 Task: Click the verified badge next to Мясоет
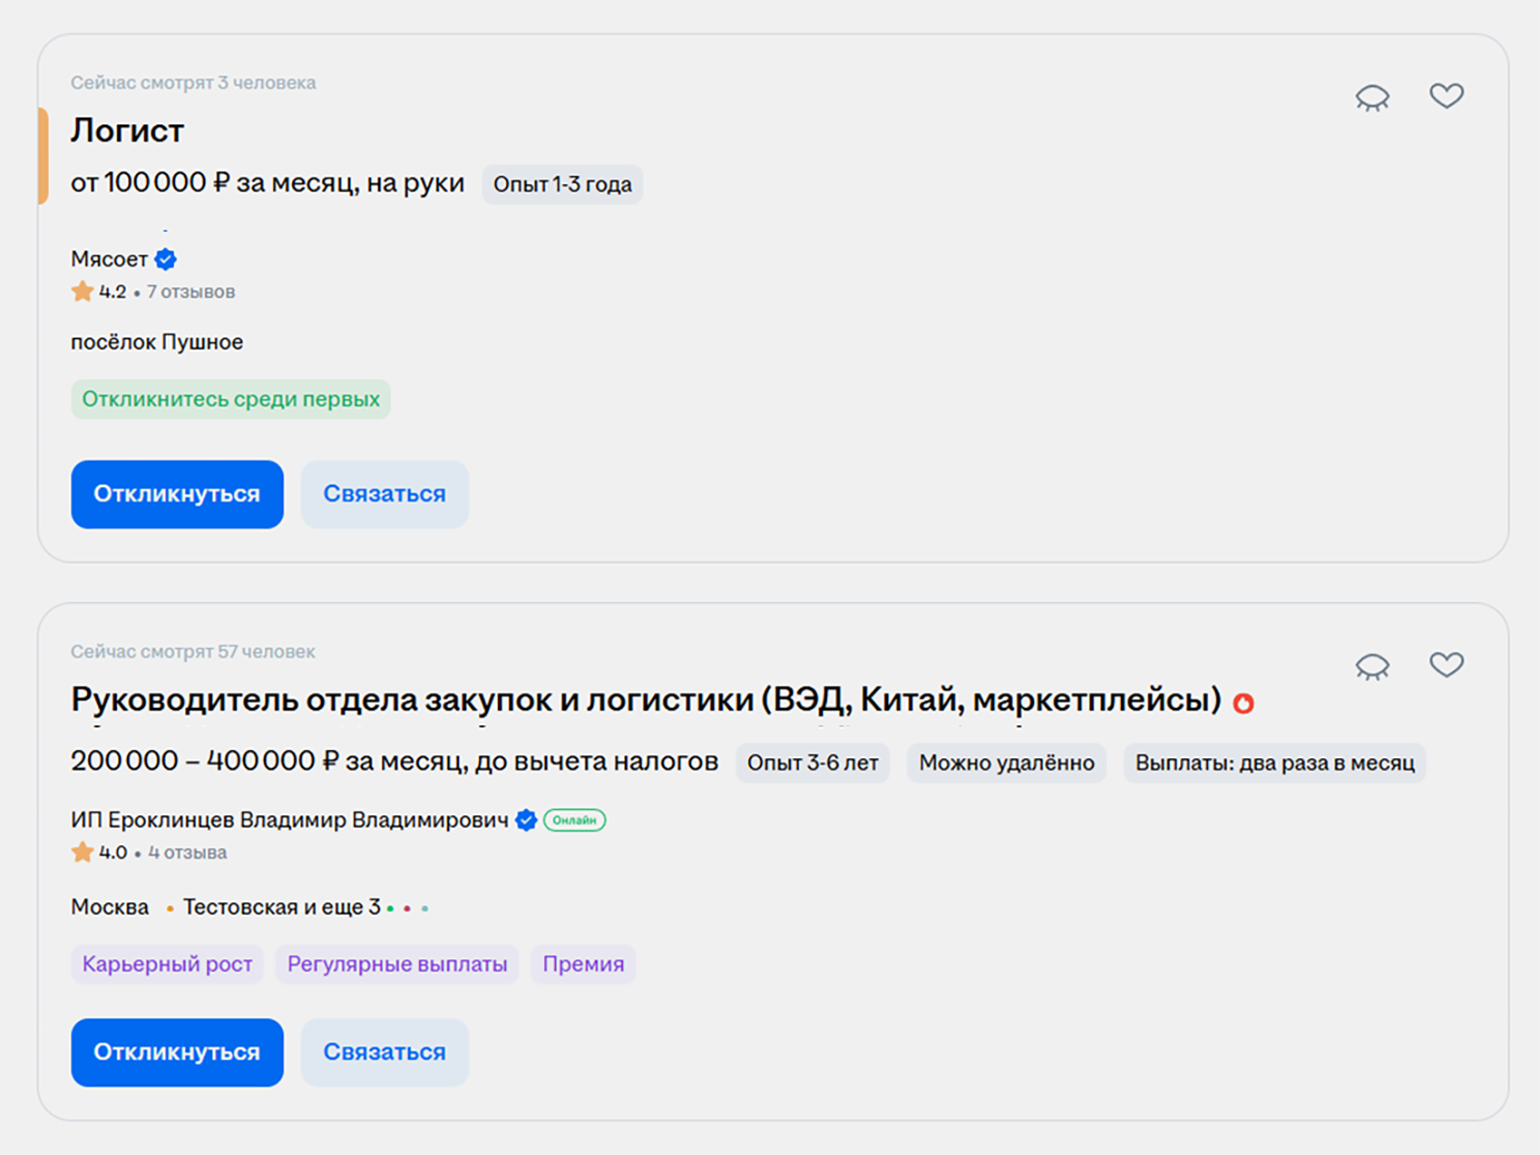166,260
